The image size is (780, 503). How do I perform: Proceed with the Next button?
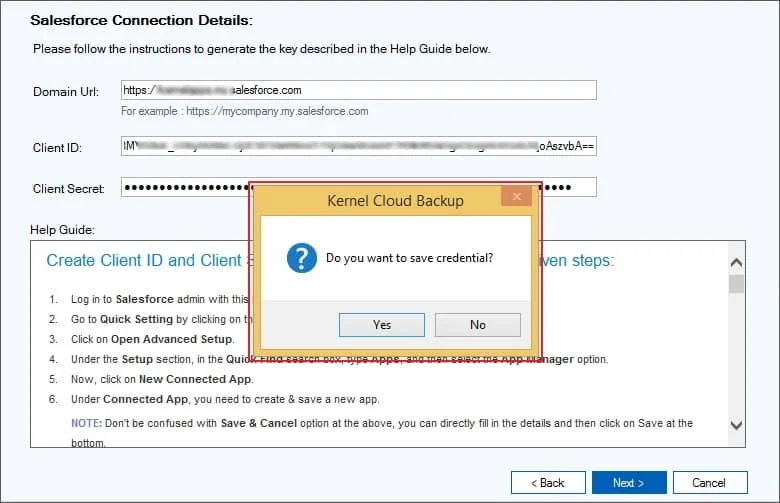click(x=629, y=483)
